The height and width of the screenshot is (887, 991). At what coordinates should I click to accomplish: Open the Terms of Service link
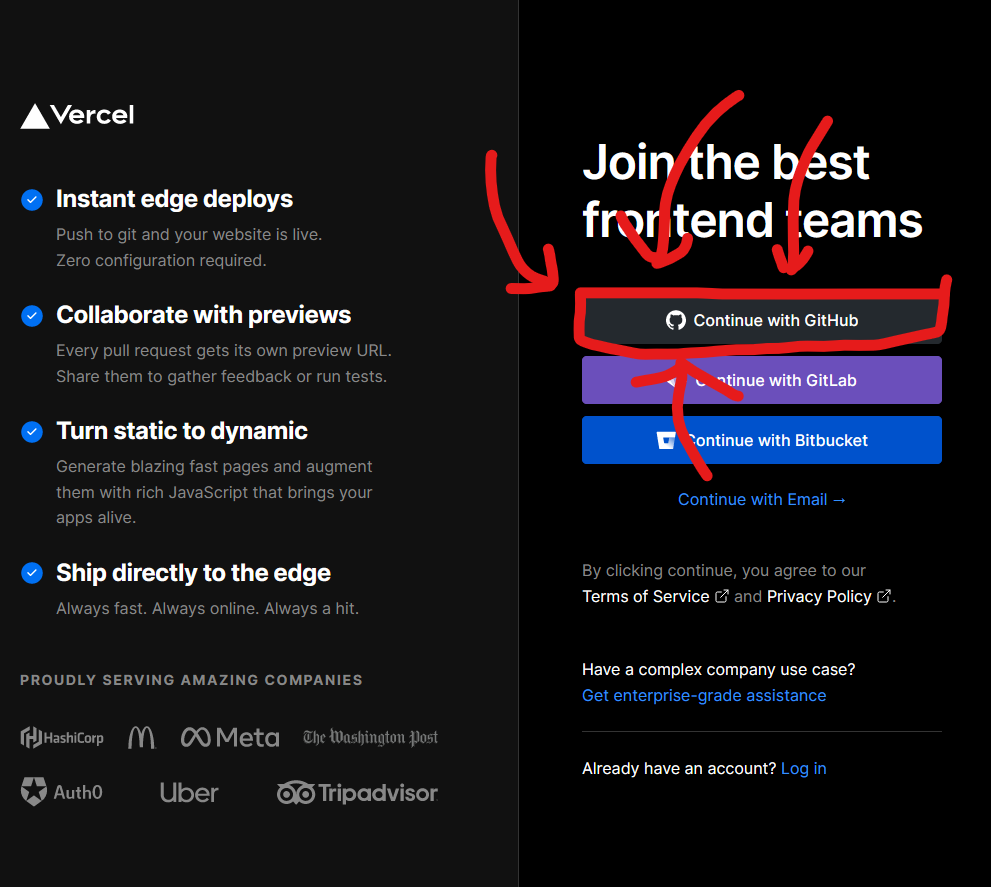646,596
